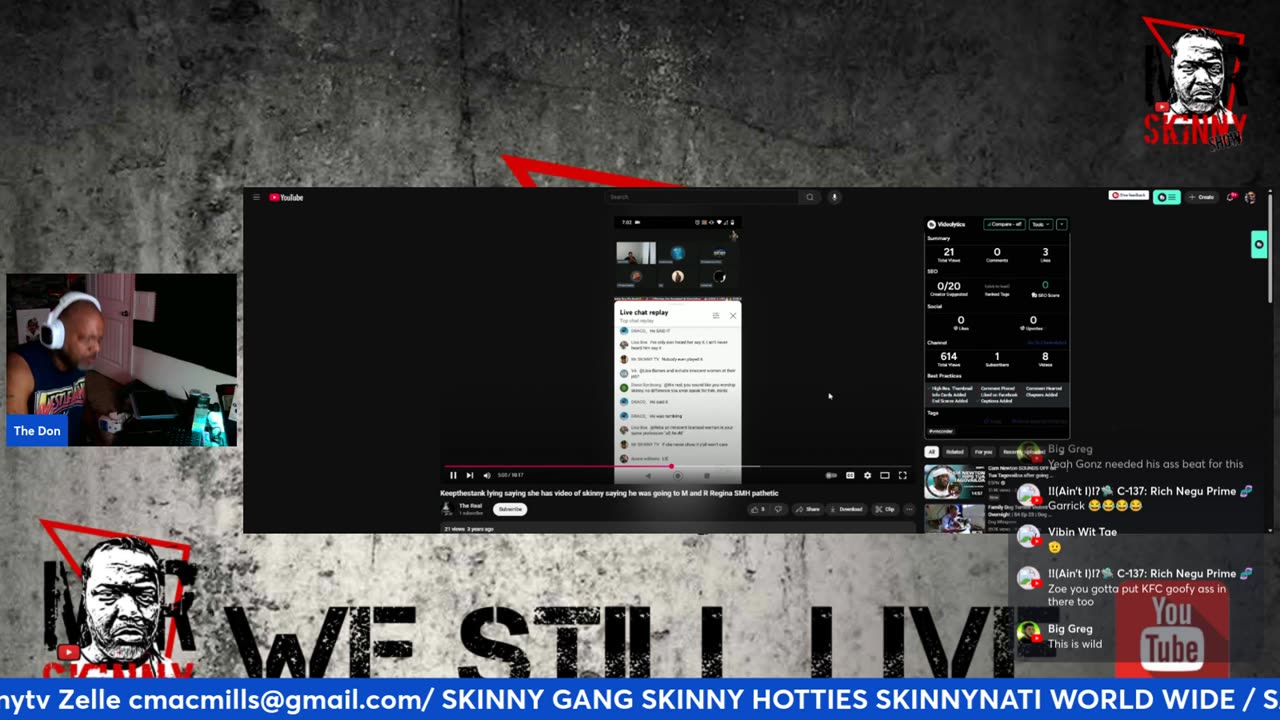Toggle closed captions on the player
1280x720 pixels.
[850, 475]
